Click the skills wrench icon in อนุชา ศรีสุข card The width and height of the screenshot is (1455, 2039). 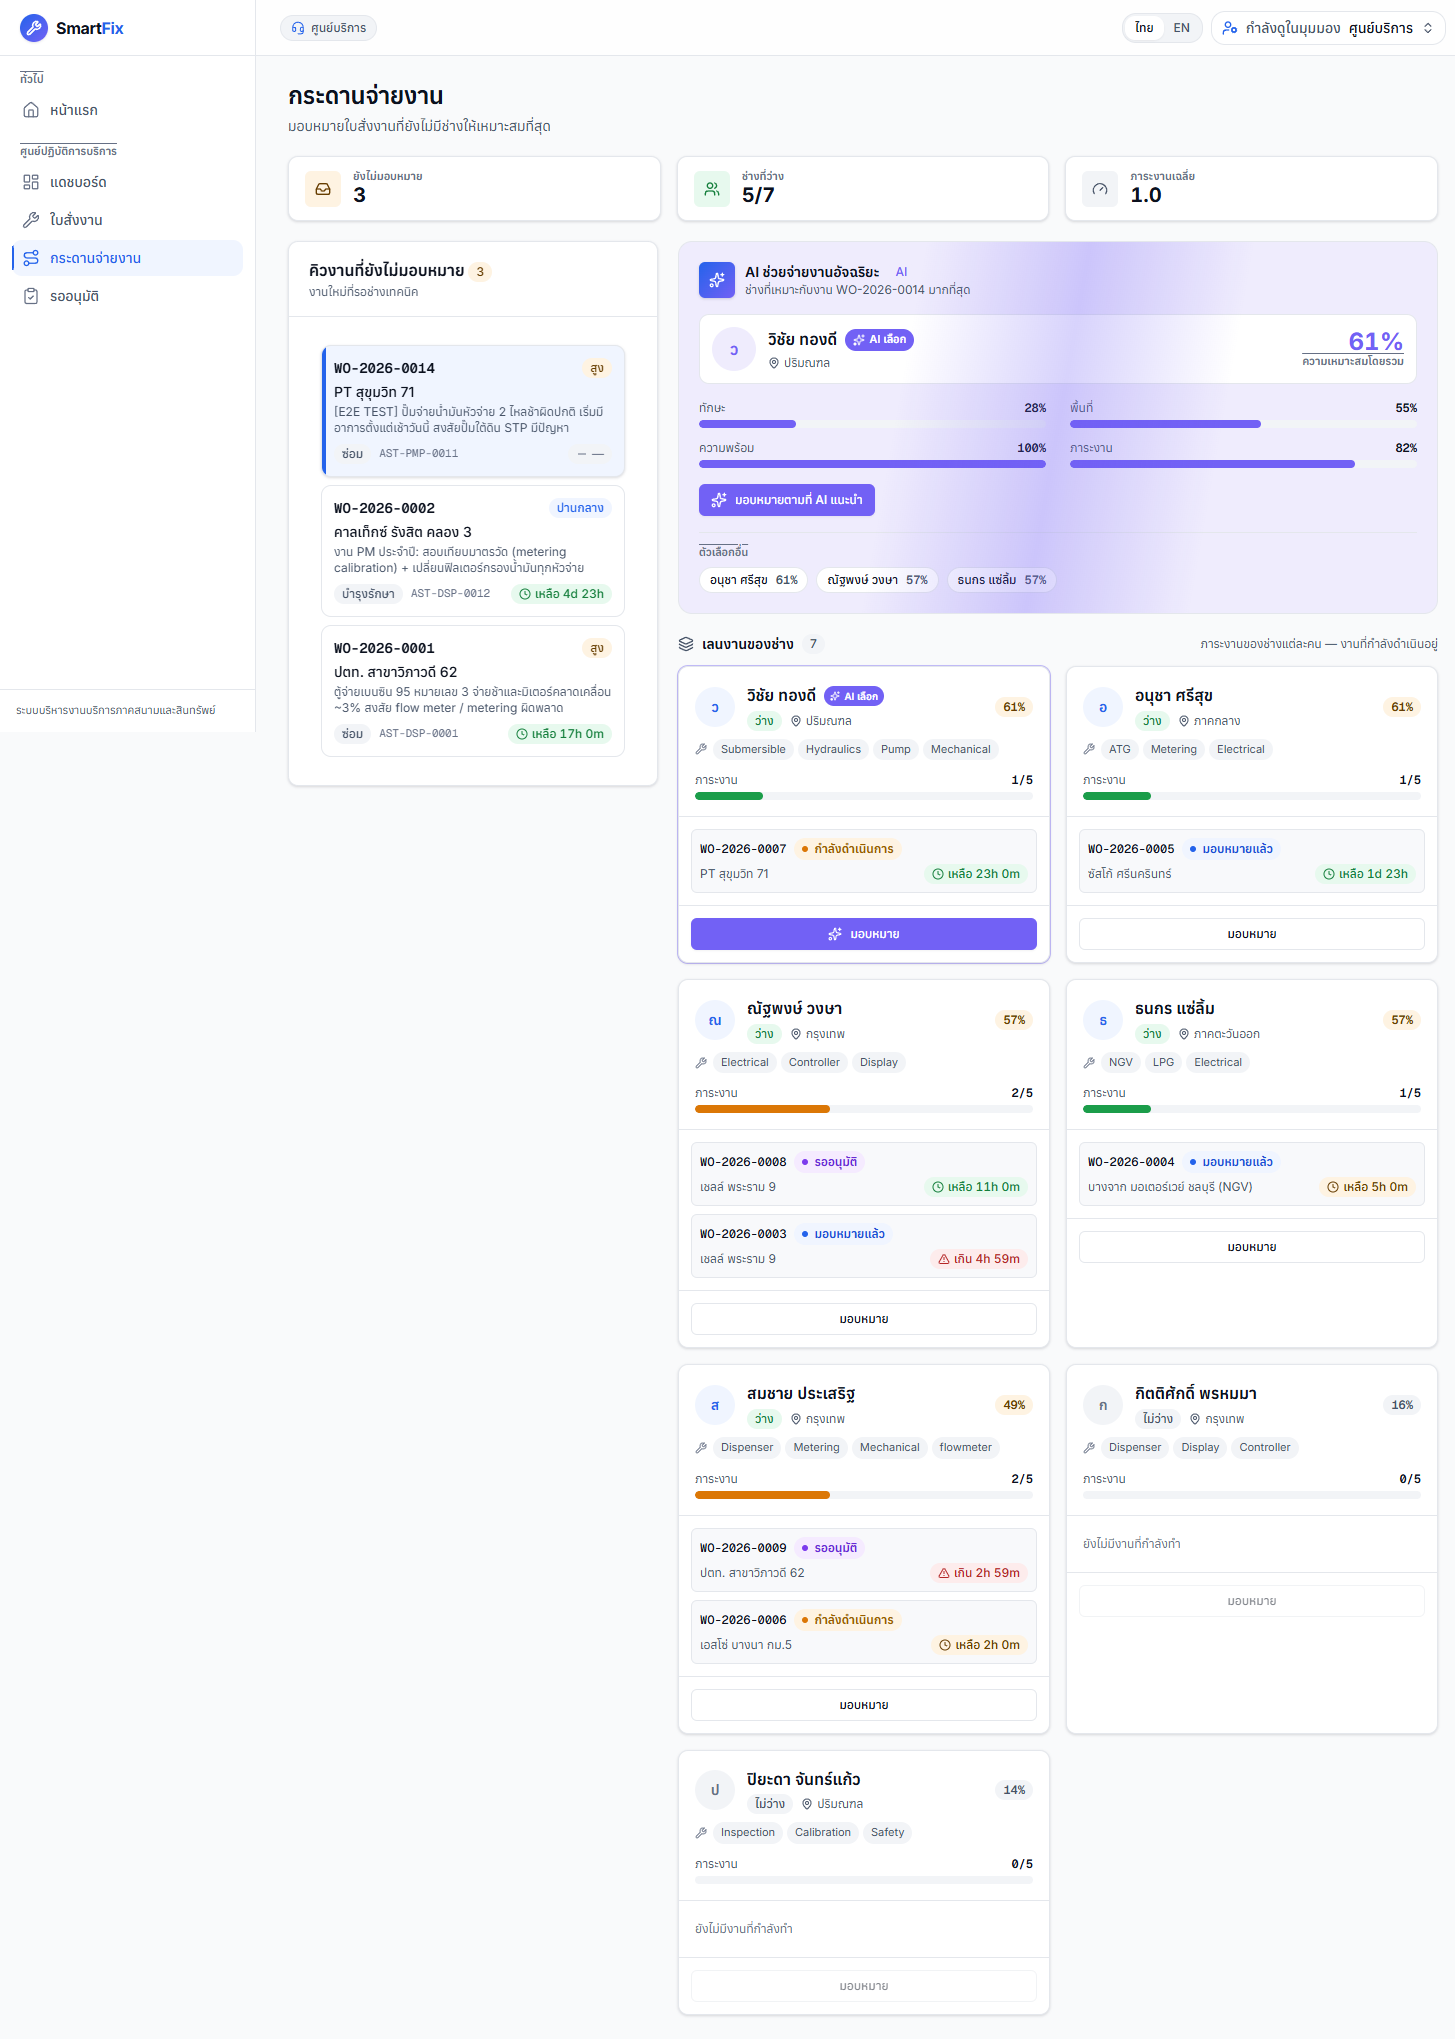(x=1089, y=749)
